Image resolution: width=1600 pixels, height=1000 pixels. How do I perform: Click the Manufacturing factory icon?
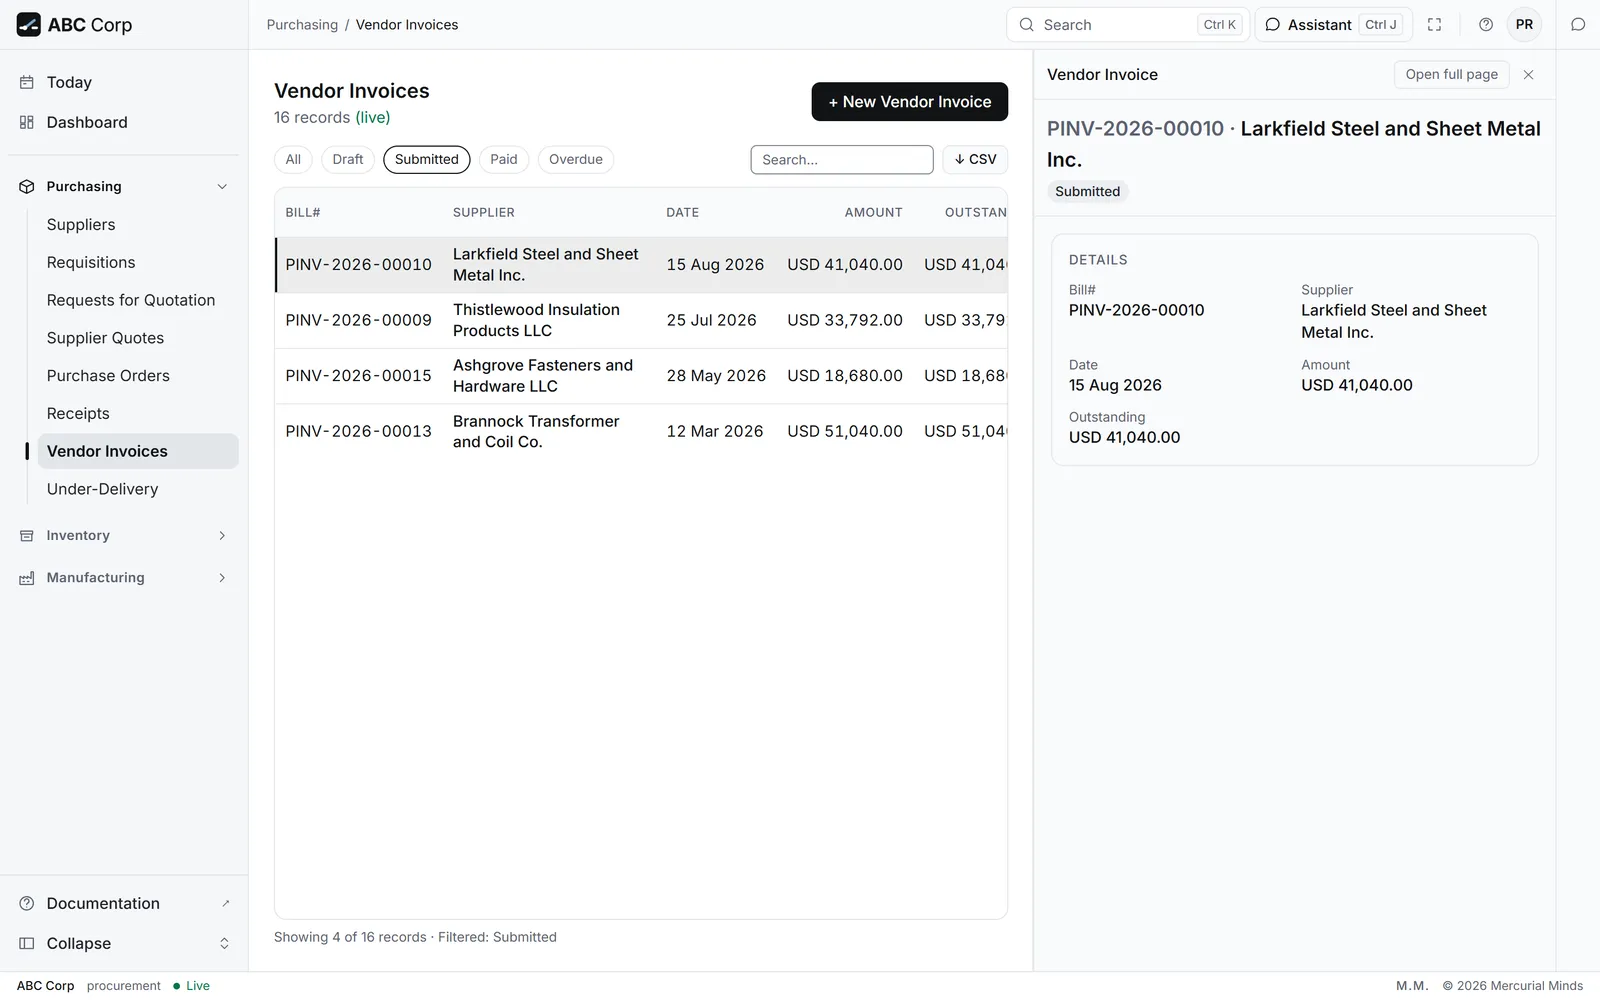point(27,578)
